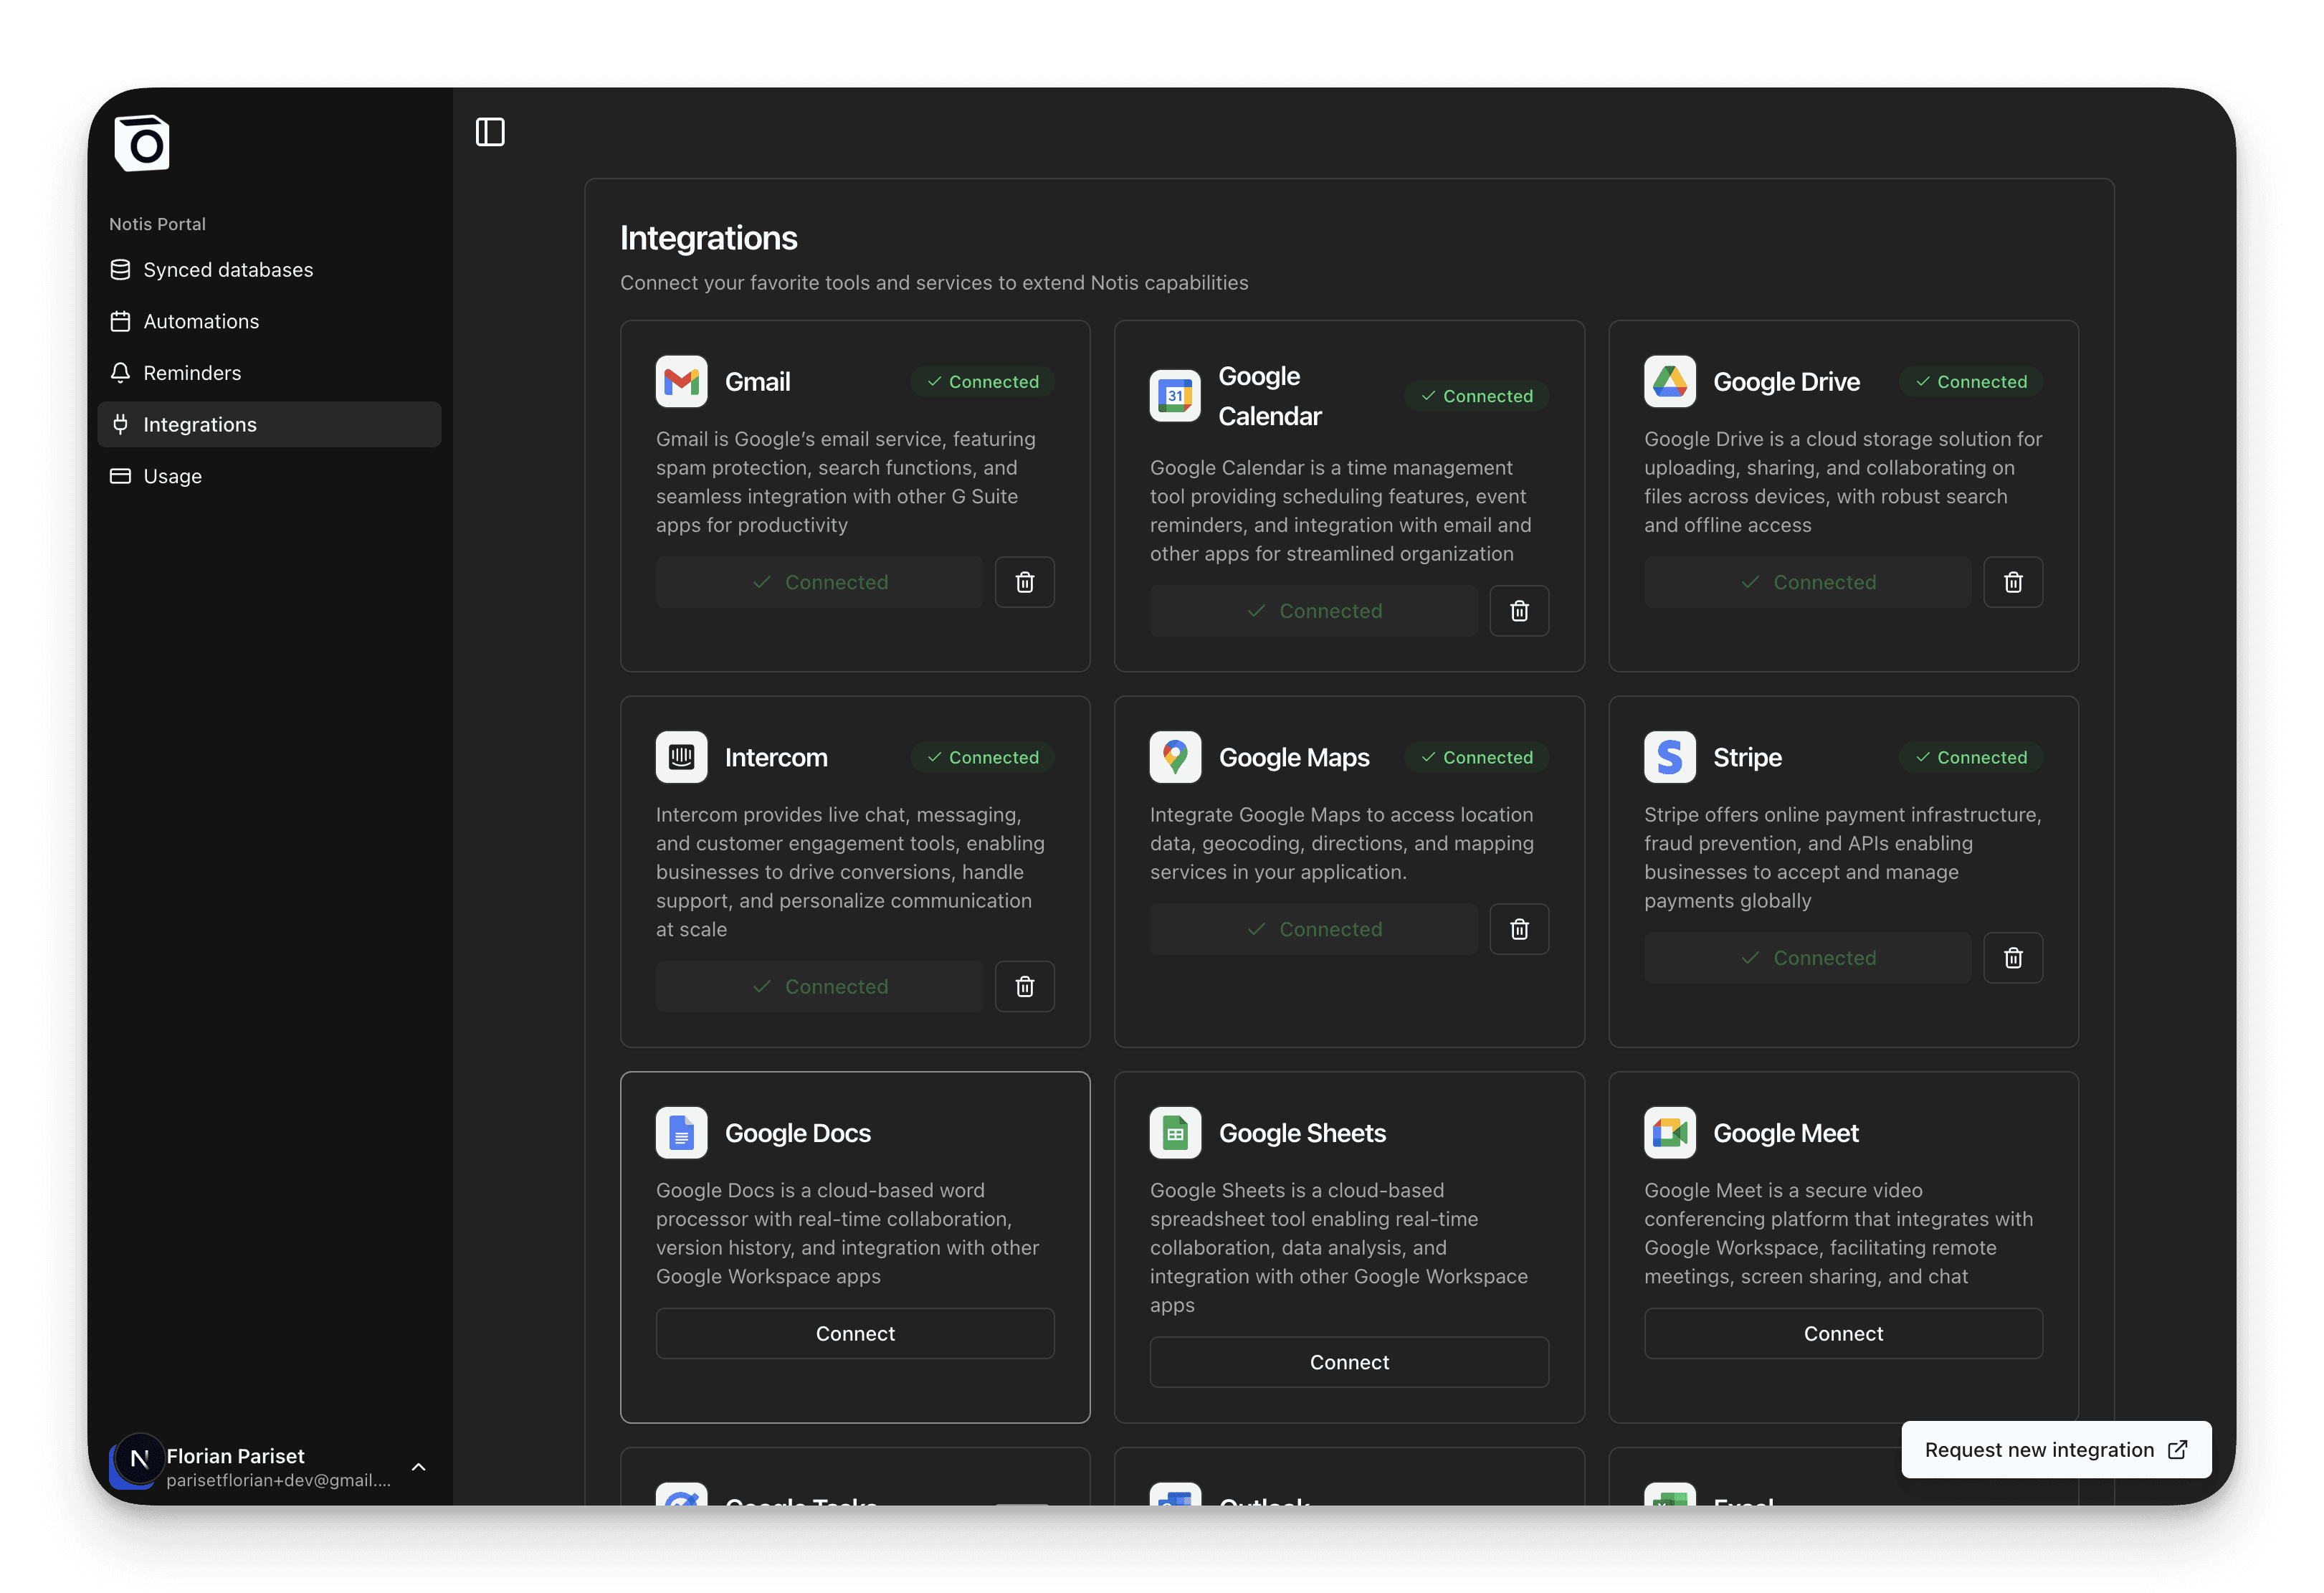Click Google Drive's large Connected button
The image size is (2324, 1593).
1808,582
